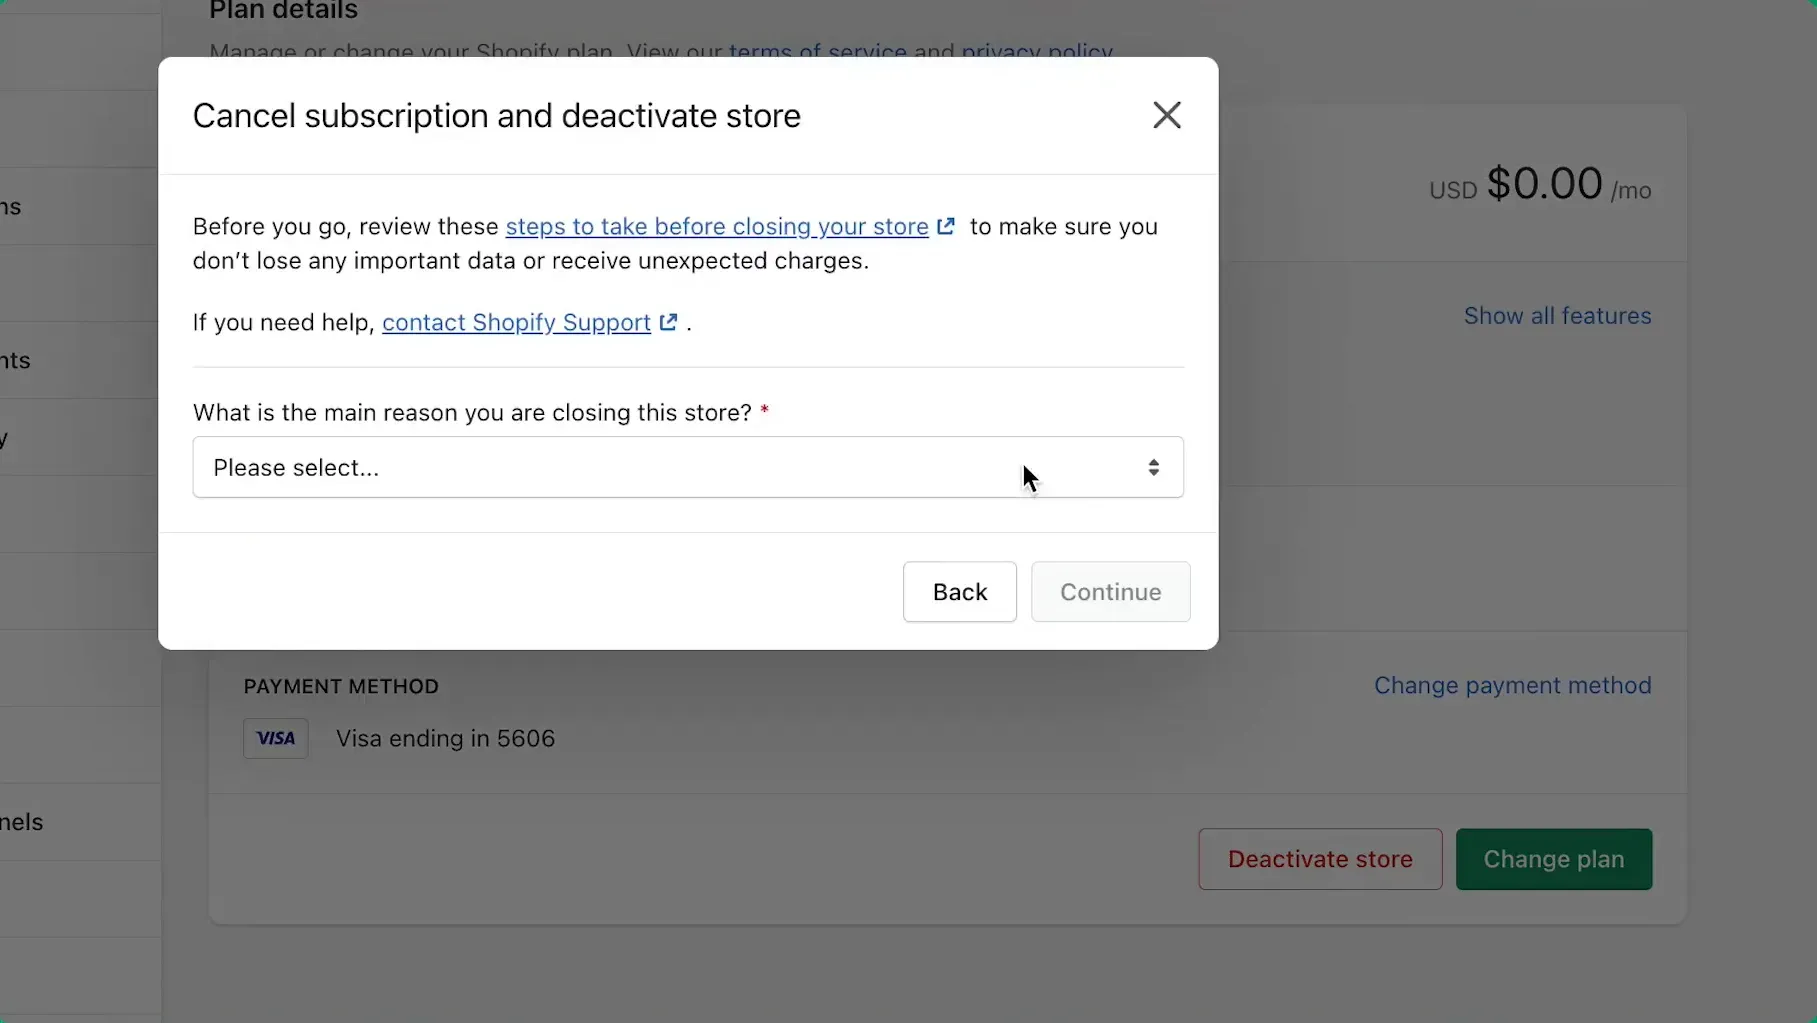Select the Visa ending in 5606 payment row

[446, 738]
